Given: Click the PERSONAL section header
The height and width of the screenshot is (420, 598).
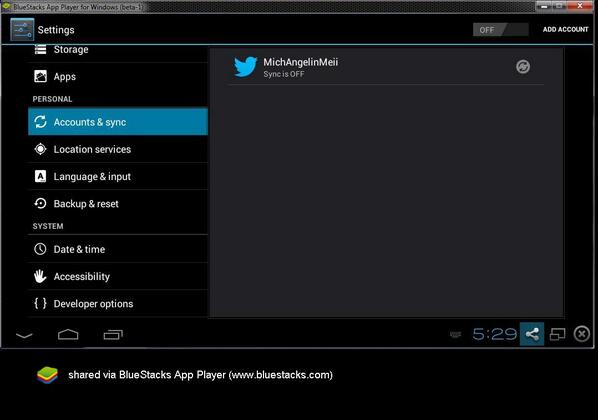Looking at the screenshot, I should [52, 99].
